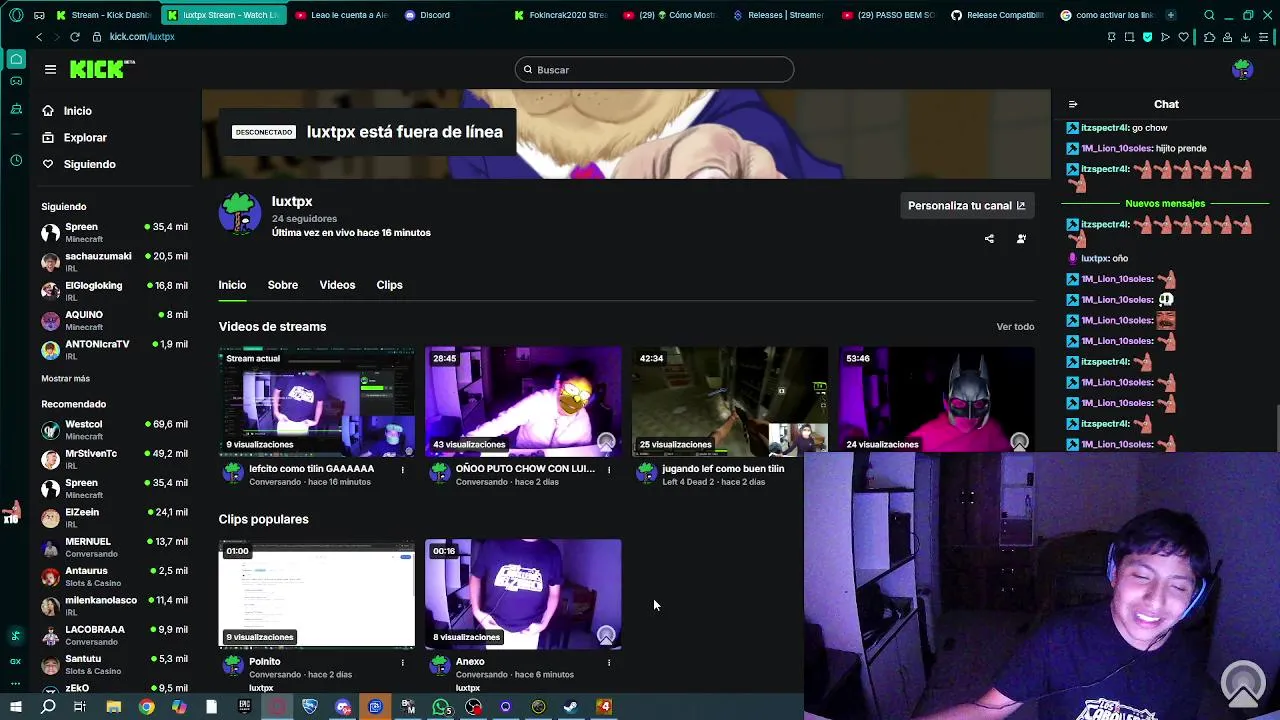1280x720 pixels.
Task: Open Siguiendo in the sidebar
Action: pyautogui.click(x=78, y=164)
